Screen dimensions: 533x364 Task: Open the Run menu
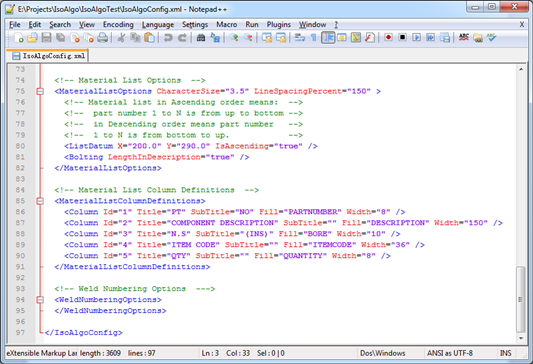point(252,24)
